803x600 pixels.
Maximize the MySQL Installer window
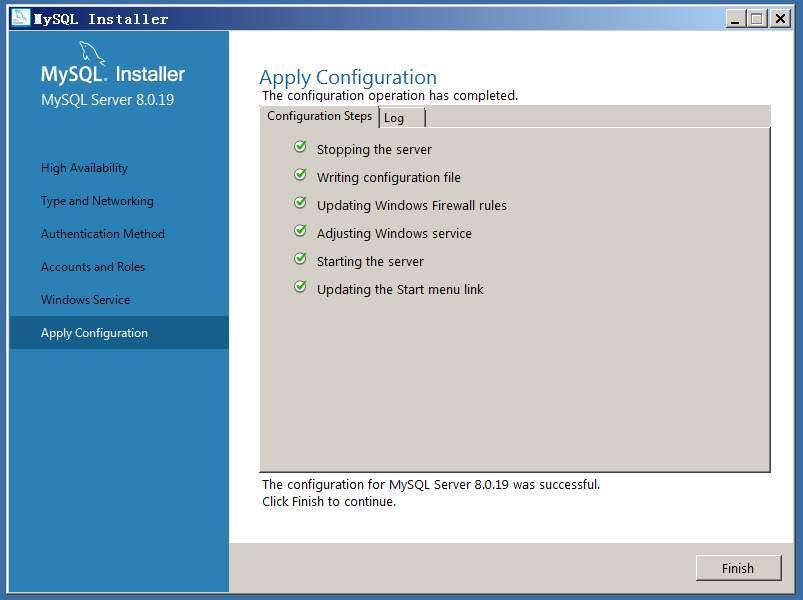pos(757,19)
